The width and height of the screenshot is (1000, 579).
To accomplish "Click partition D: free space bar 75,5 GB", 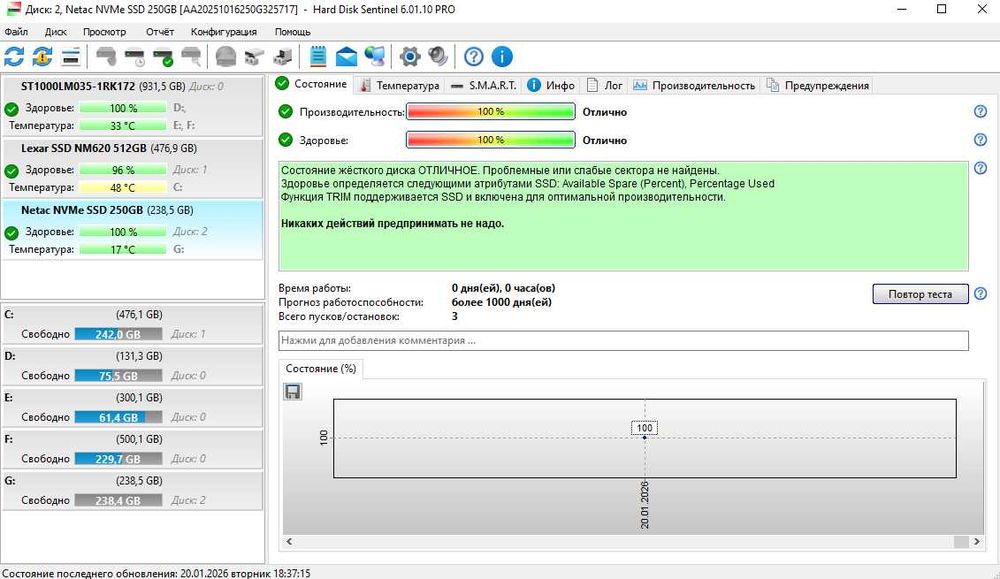I will tap(118, 376).
